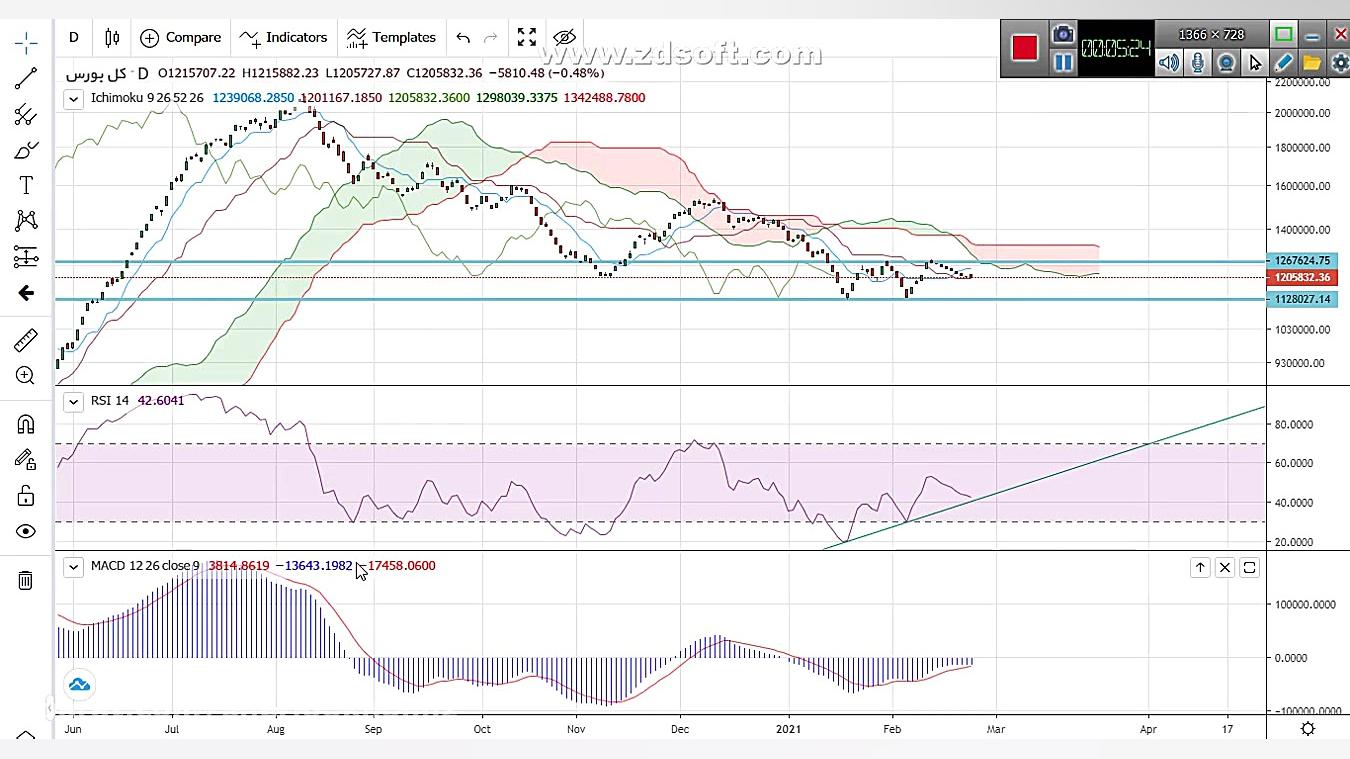Move the MACD pane up
This screenshot has height=759, width=1350.
[1200, 568]
